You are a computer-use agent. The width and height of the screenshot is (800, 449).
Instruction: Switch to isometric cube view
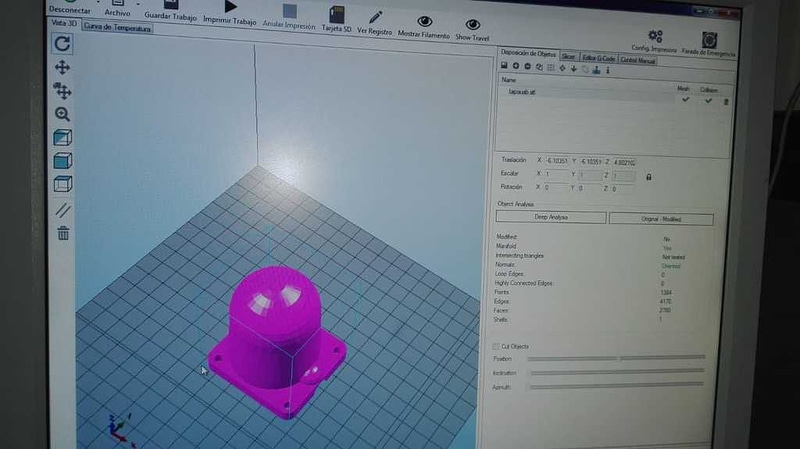click(x=62, y=137)
